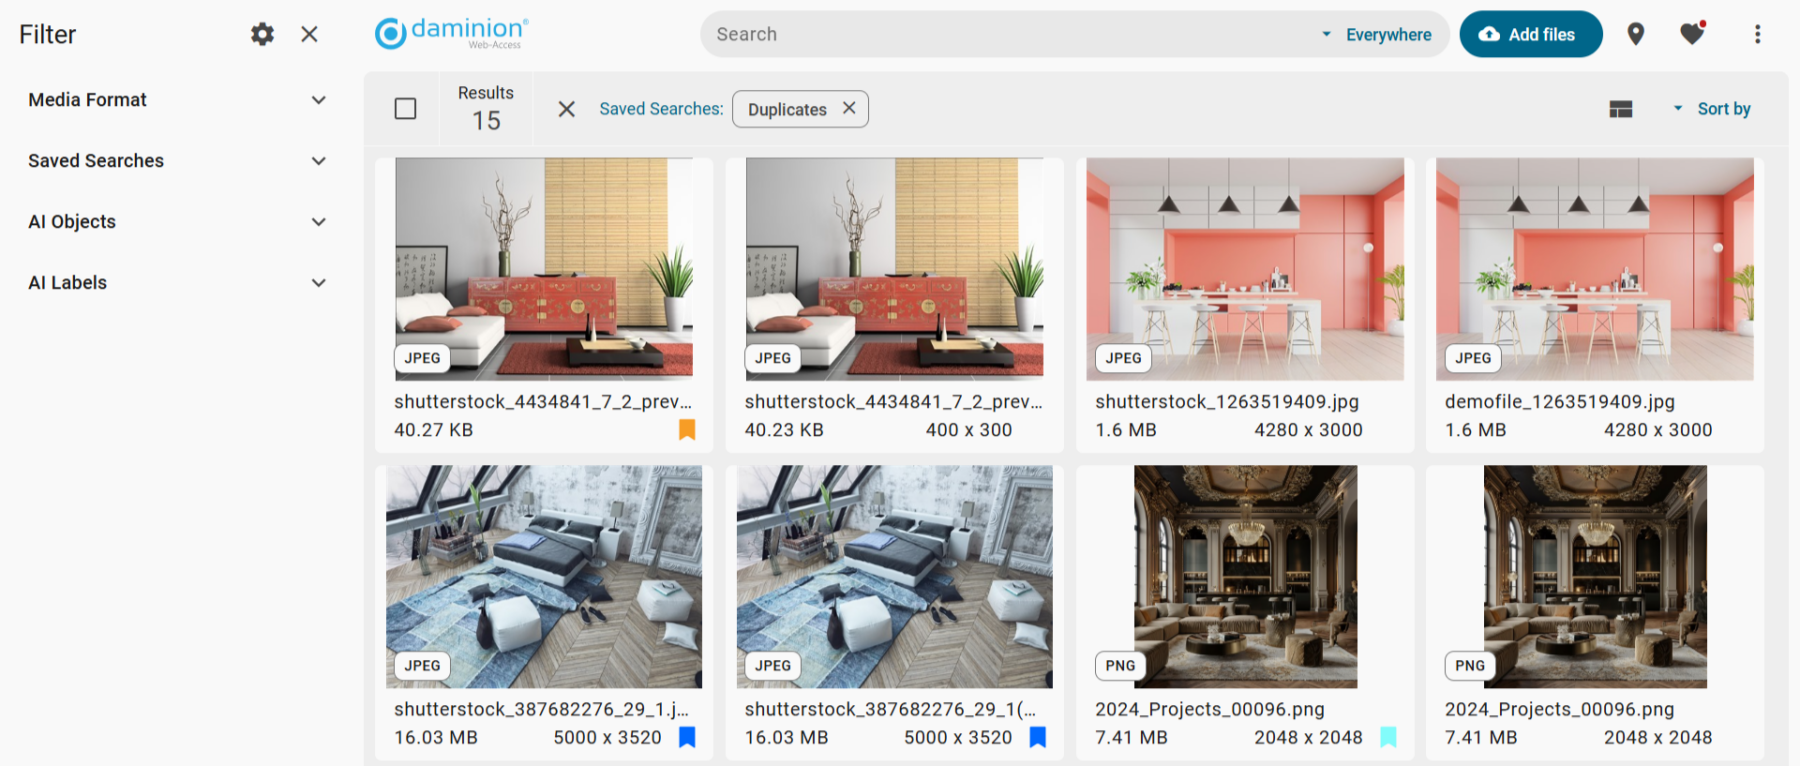
Task: Open the map location pin icon
Action: [x=1636, y=34]
